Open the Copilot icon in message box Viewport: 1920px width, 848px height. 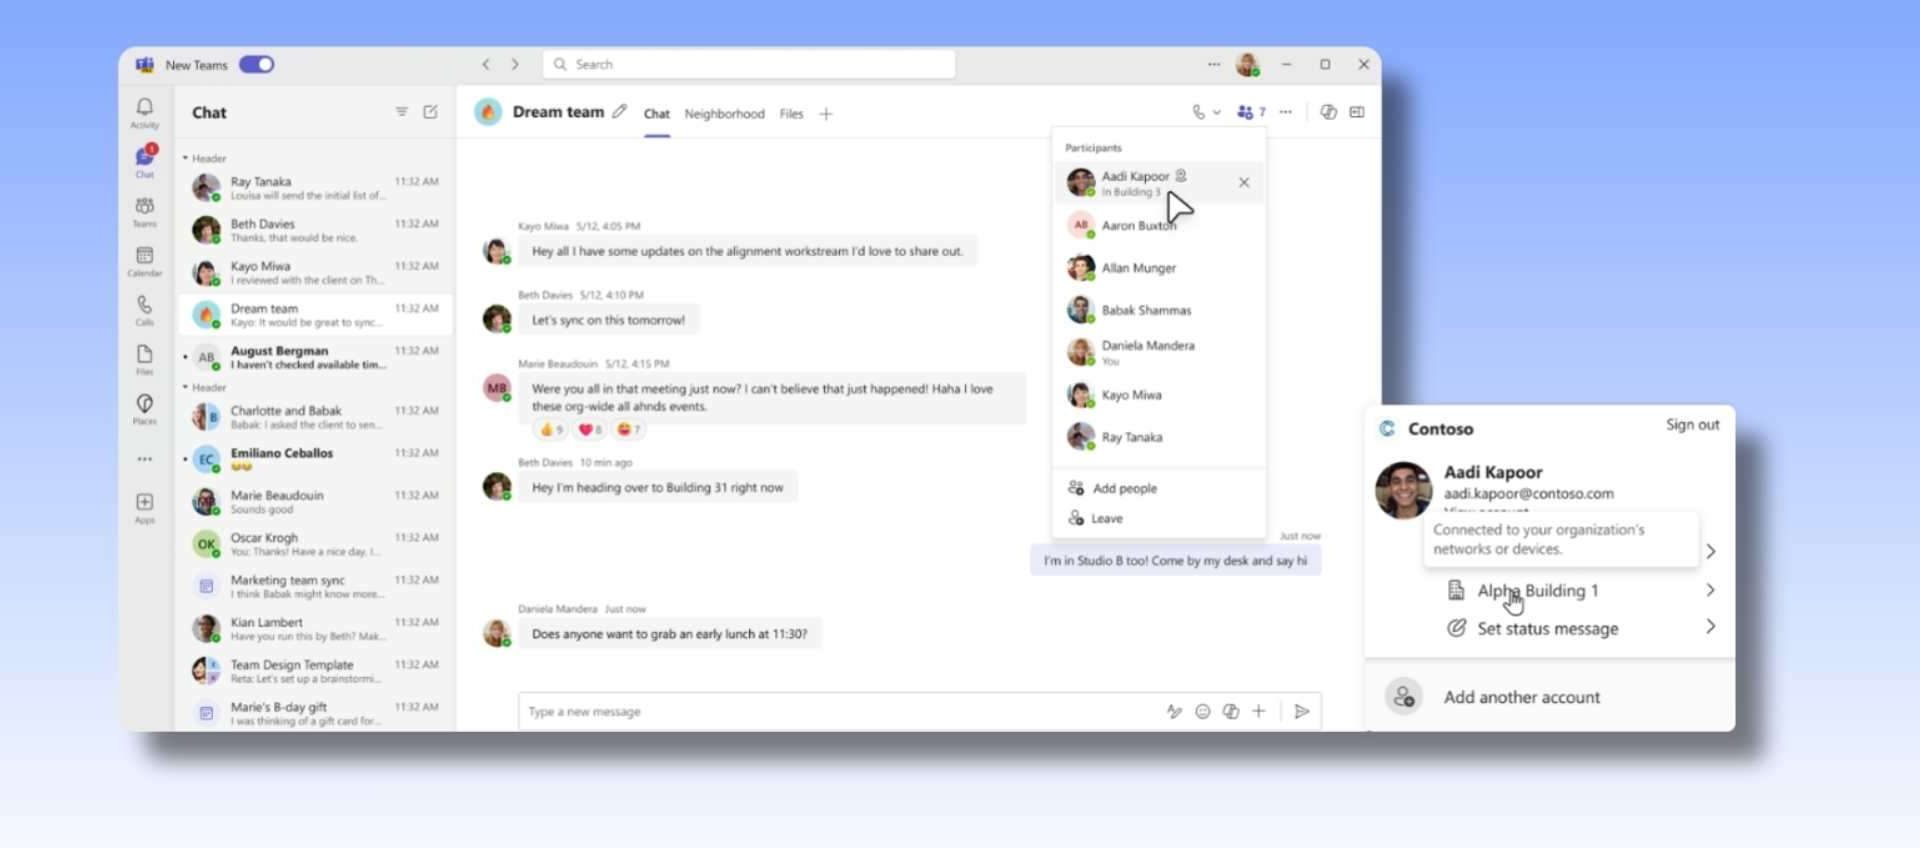1231,711
